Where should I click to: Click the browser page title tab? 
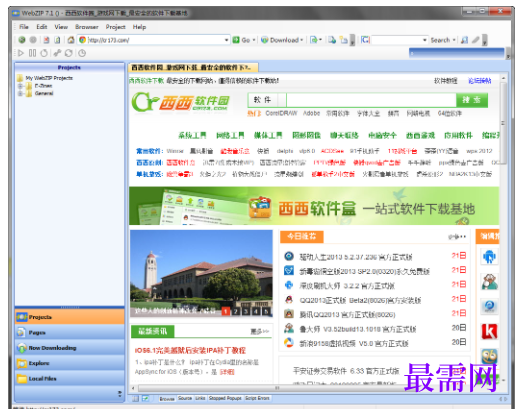coord(193,68)
